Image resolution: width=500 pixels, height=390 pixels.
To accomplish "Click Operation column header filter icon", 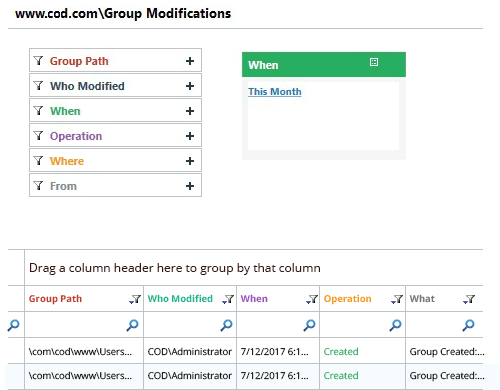I will point(397,299).
